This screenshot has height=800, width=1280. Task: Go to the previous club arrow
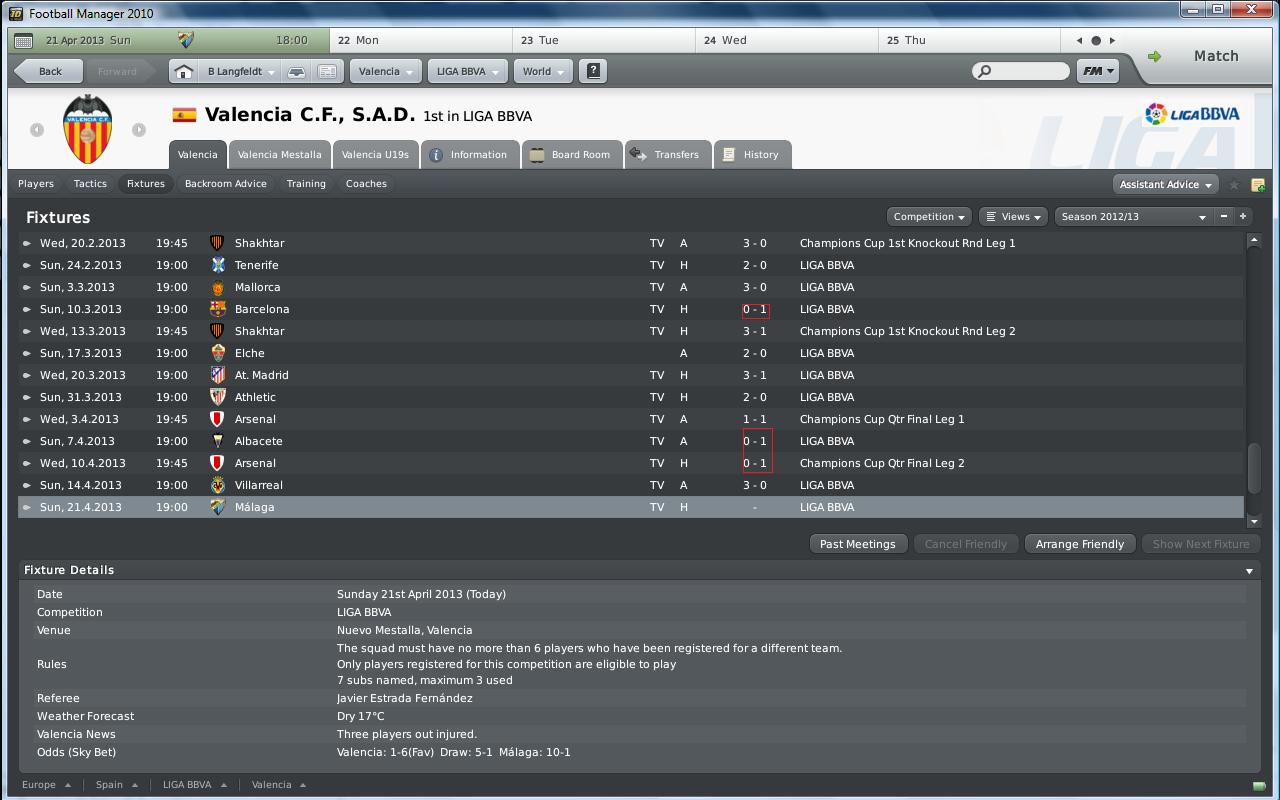[x=37, y=129]
